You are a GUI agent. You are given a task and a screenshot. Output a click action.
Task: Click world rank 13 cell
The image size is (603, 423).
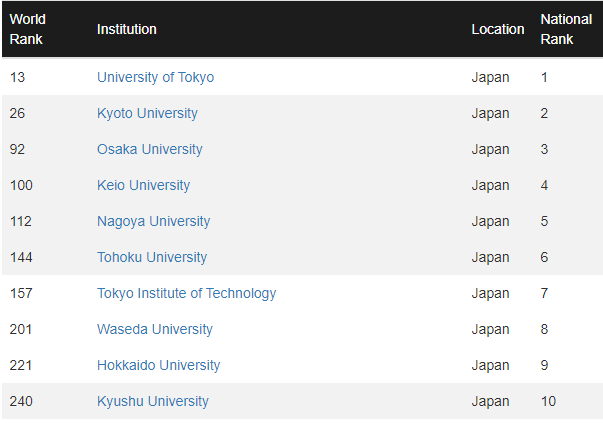(x=17, y=77)
